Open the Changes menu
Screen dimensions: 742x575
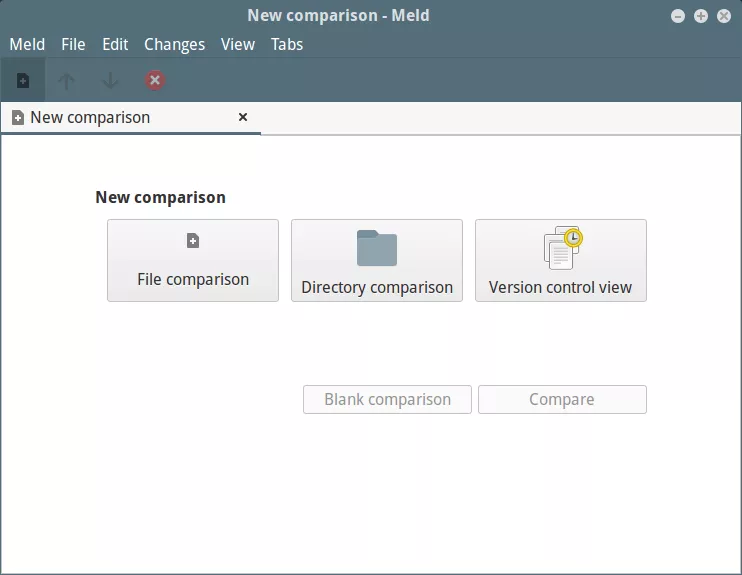pos(174,44)
